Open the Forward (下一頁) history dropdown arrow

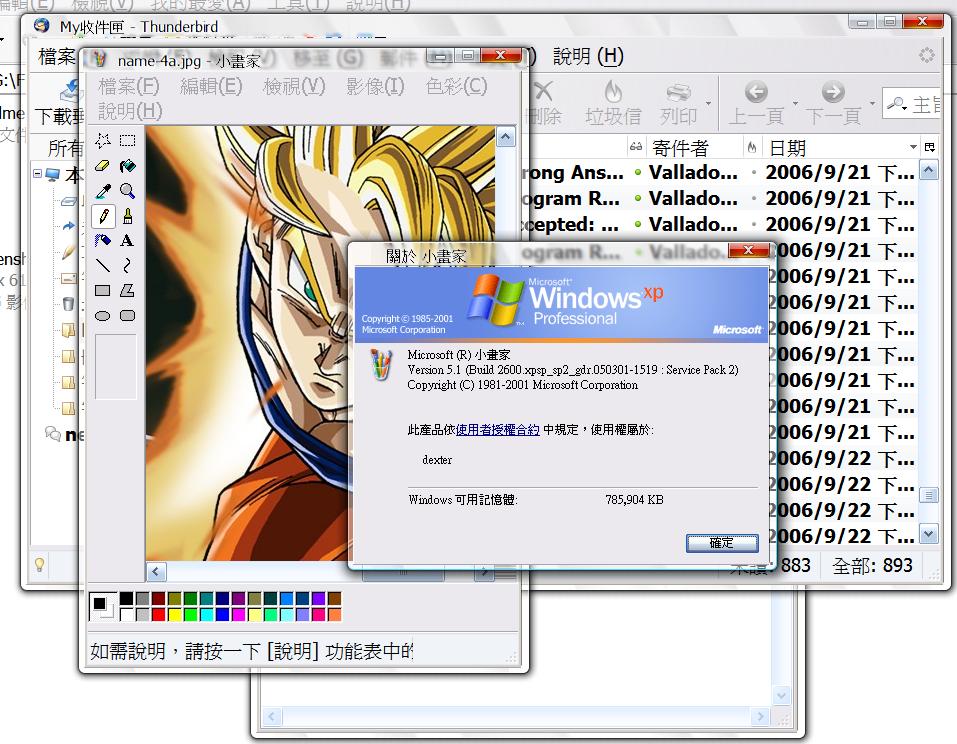point(872,103)
